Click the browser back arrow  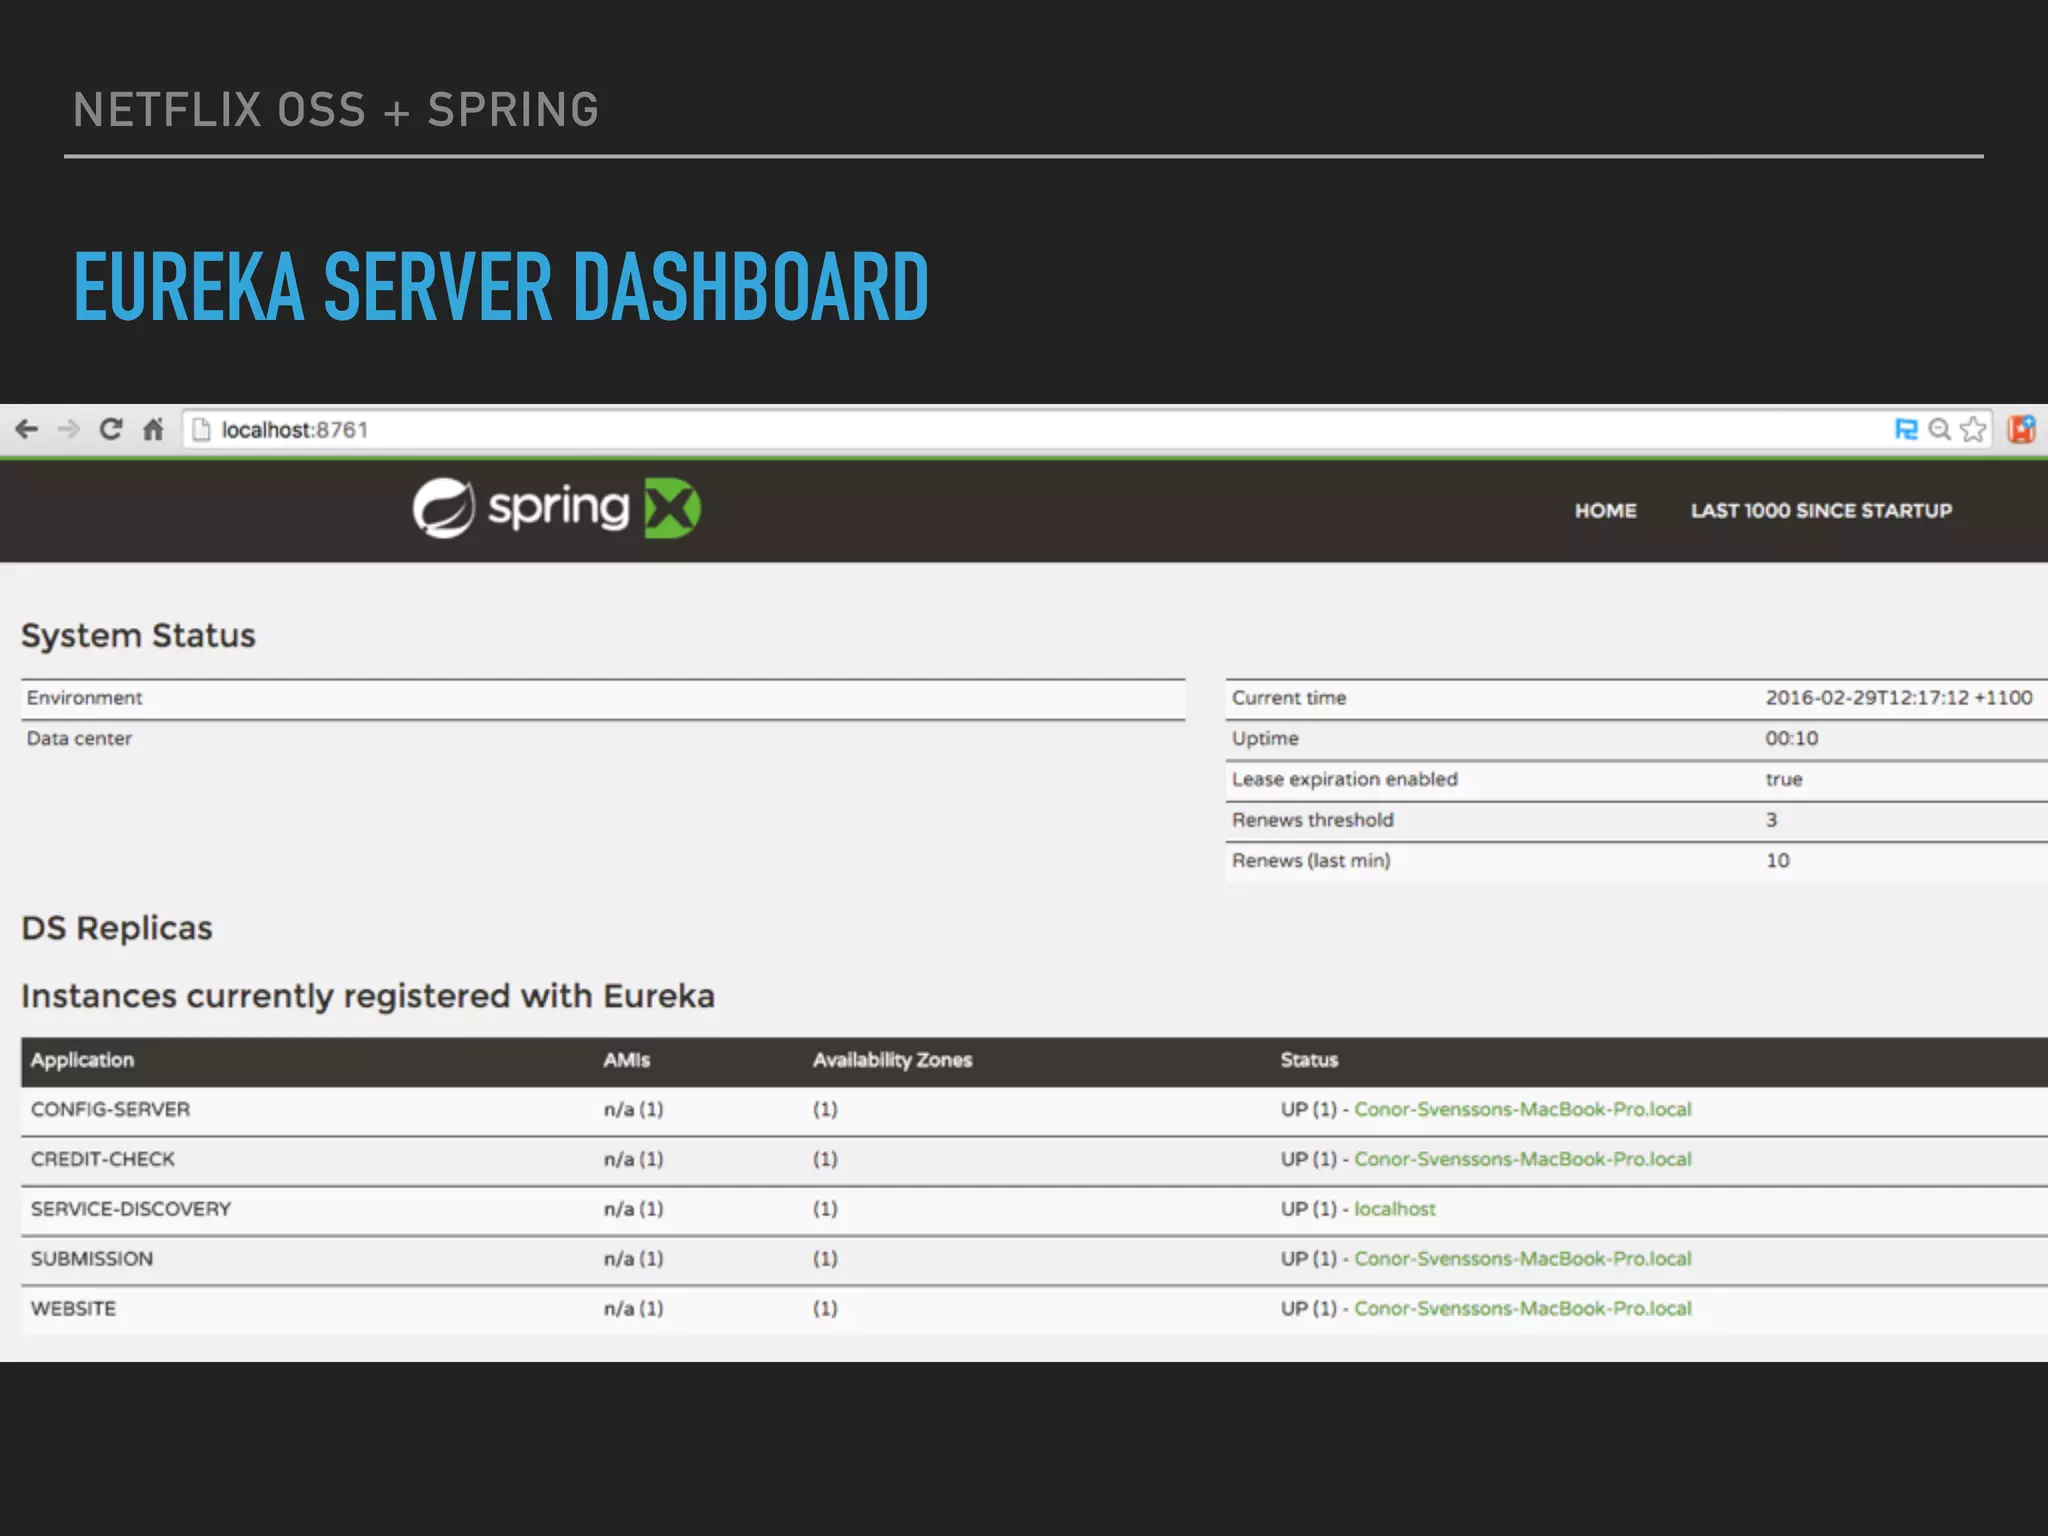click(27, 429)
